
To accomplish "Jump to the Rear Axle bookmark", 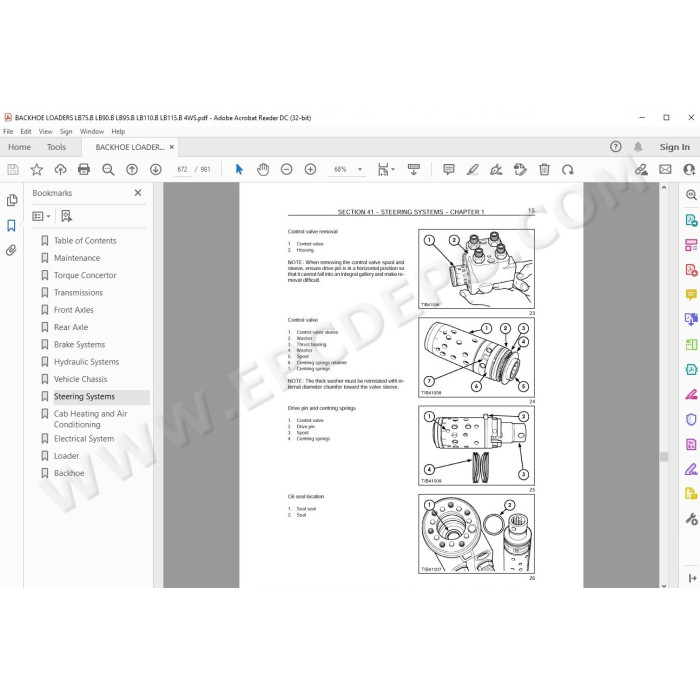I will pos(71,327).
